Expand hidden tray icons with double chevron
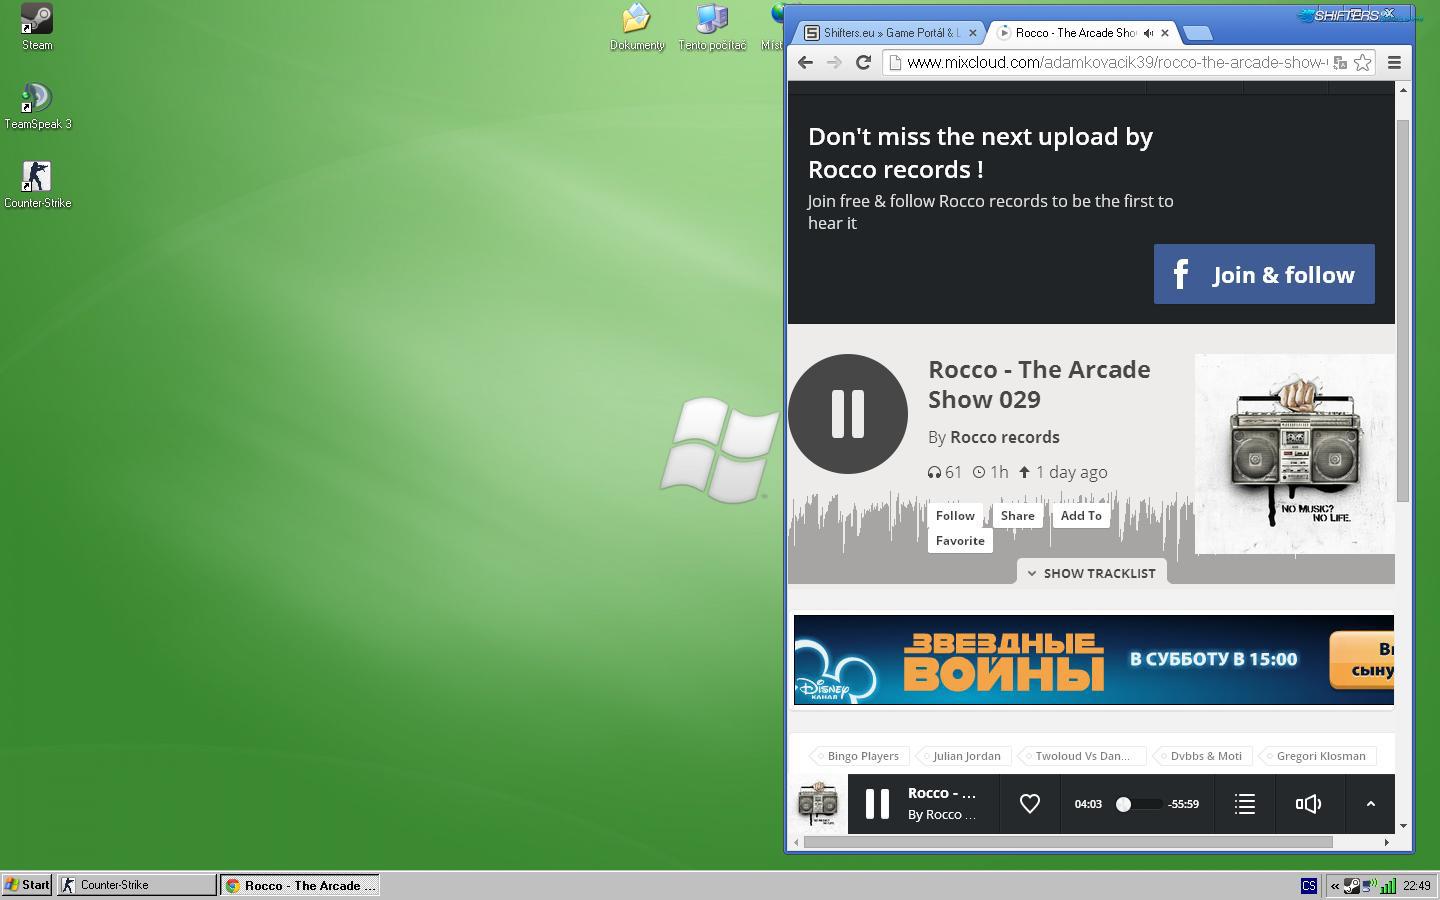 click(1334, 886)
